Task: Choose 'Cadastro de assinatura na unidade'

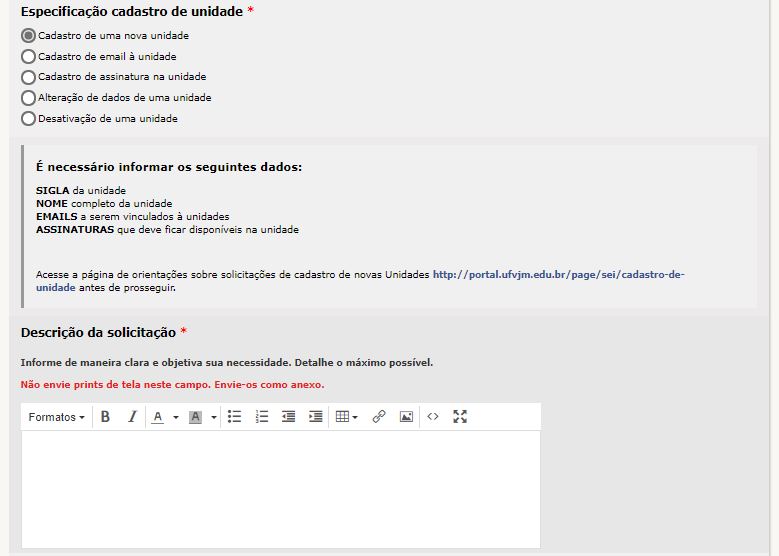Action: (28, 77)
